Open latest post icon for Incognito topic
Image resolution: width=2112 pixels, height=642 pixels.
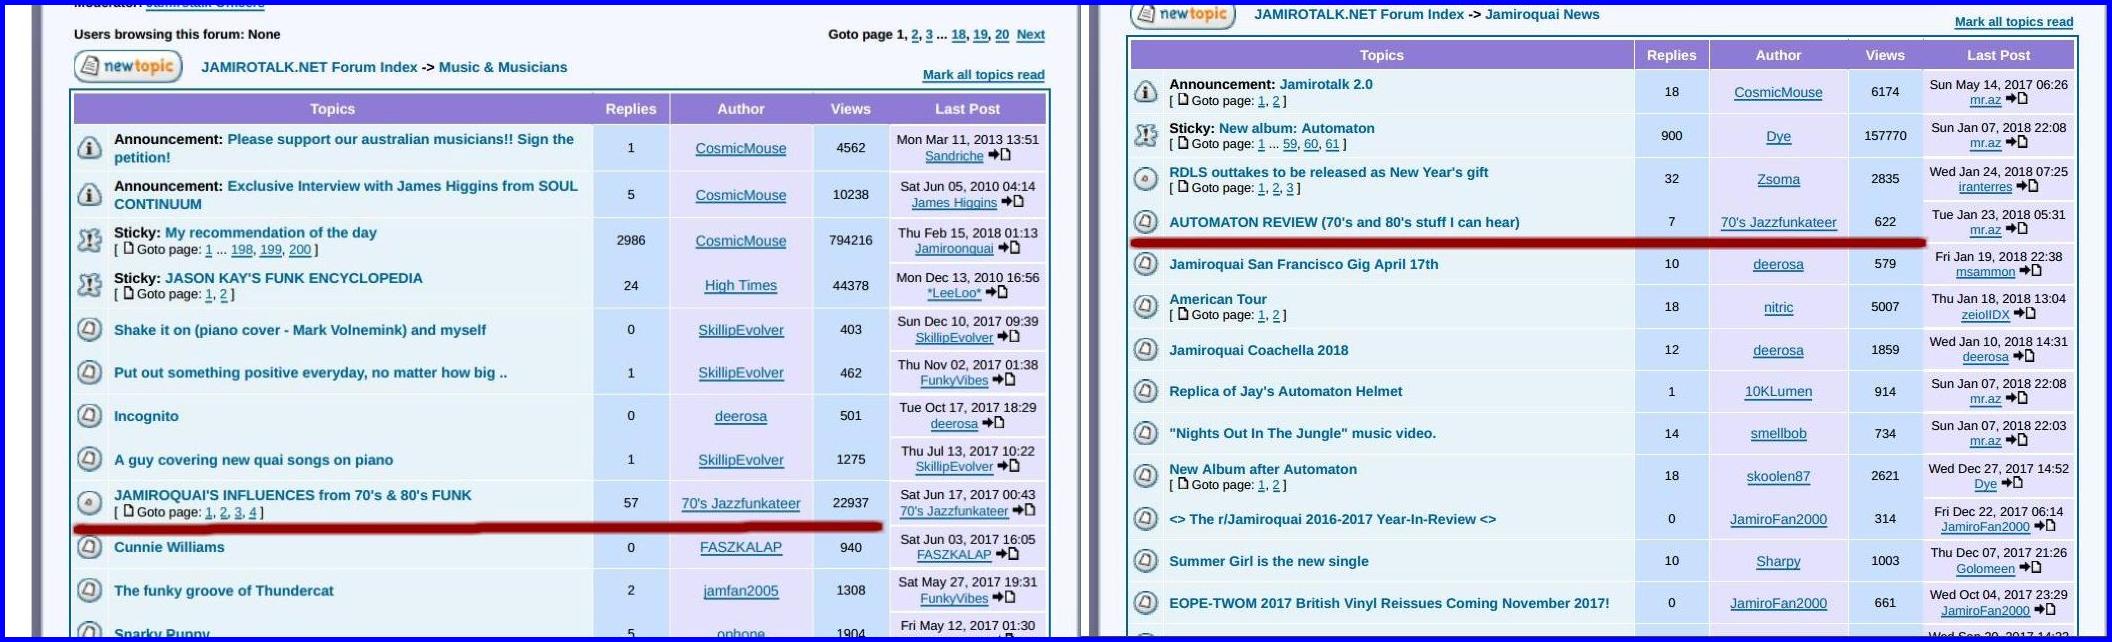[994, 423]
